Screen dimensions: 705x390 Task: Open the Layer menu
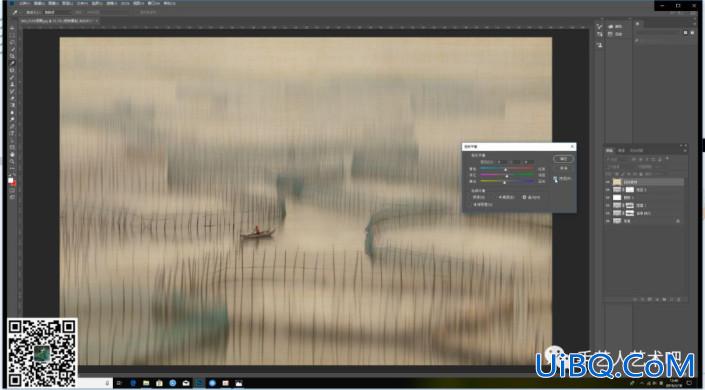(67, 4)
